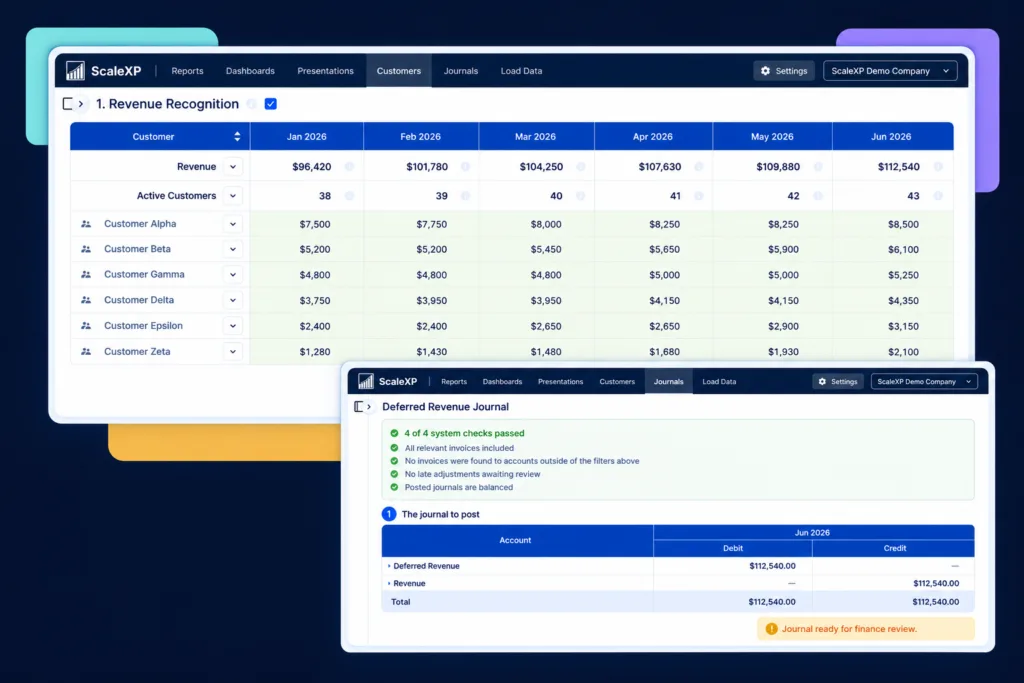Uncheck the Revenue Recognition blue checkbox
The width and height of the screenshot is (1024, 683).
click(270, 104)
